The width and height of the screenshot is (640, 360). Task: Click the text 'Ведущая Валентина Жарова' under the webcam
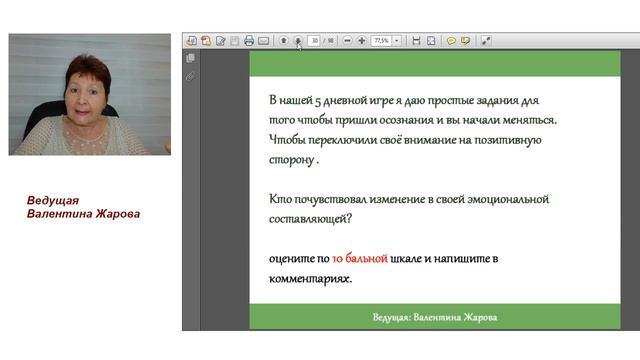tap(83, 207)
